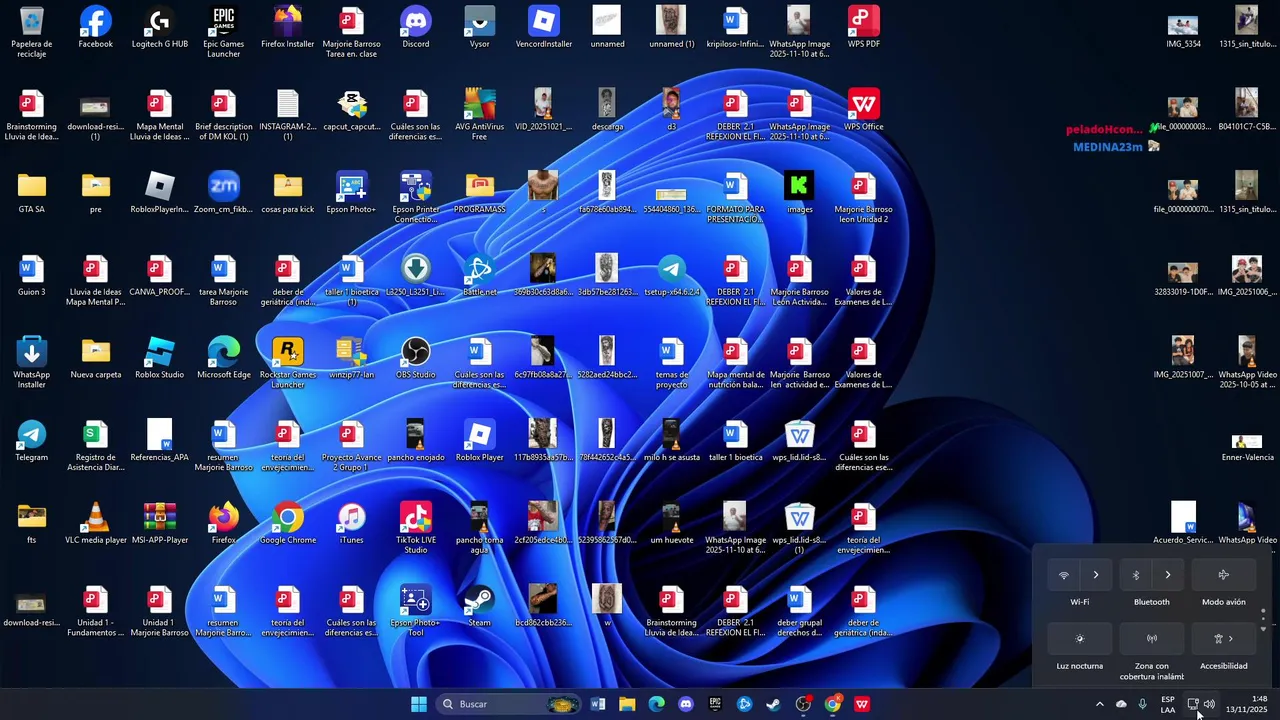
Task: Open Steam from the taskbar
Action: [x=773, y=704]
